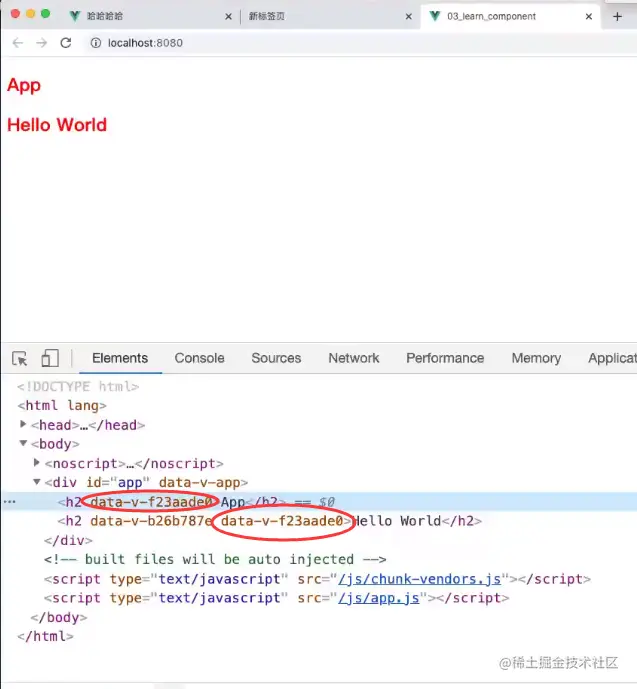This screenshot has width=637, height=689.
Task: Collapse the body element node
Action: pyautogui.click(x=23, y=443)
